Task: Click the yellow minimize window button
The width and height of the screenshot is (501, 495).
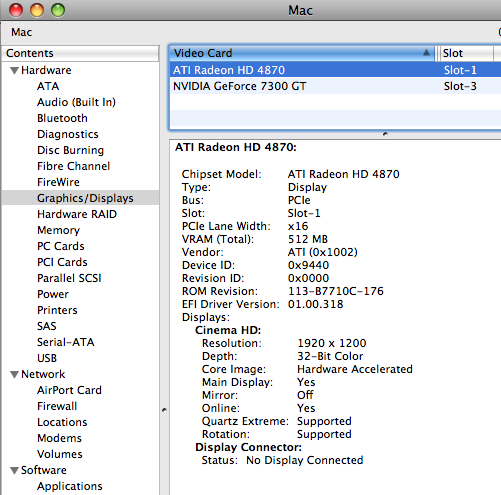Action: [37, 10]
